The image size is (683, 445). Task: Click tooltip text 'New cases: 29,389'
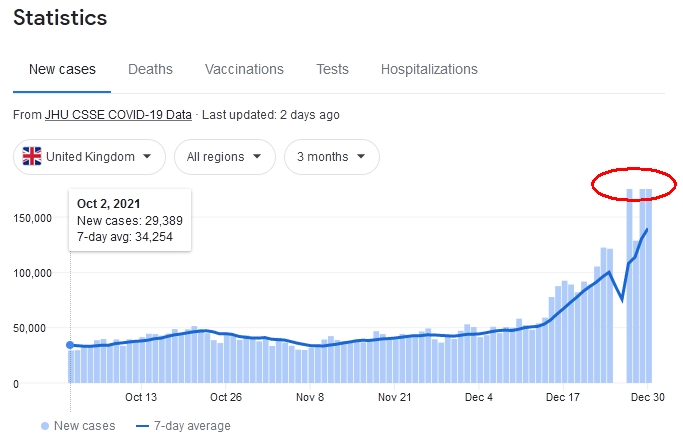130,221
